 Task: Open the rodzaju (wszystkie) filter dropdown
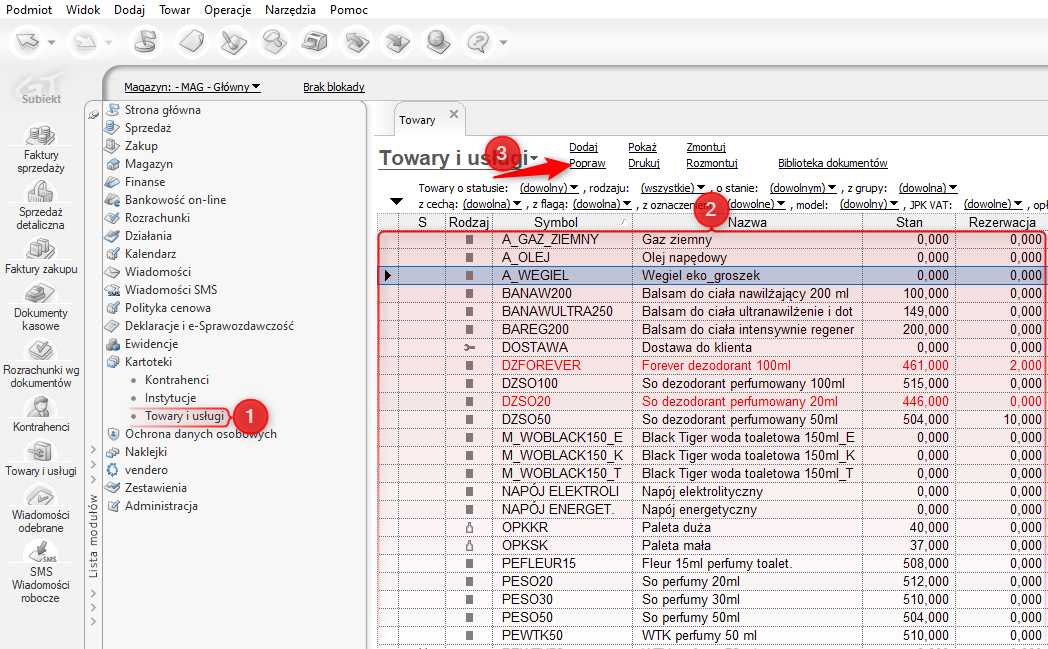coord(673,187)
